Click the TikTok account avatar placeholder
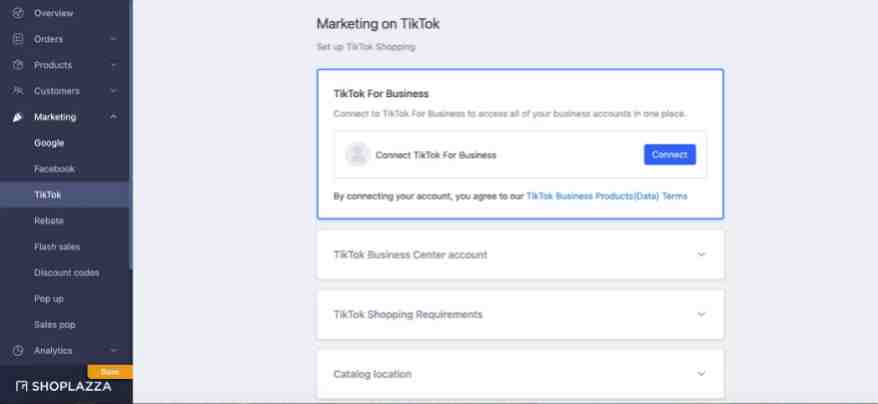The width and height of the screenshot is (878, 404). point(357,155)
